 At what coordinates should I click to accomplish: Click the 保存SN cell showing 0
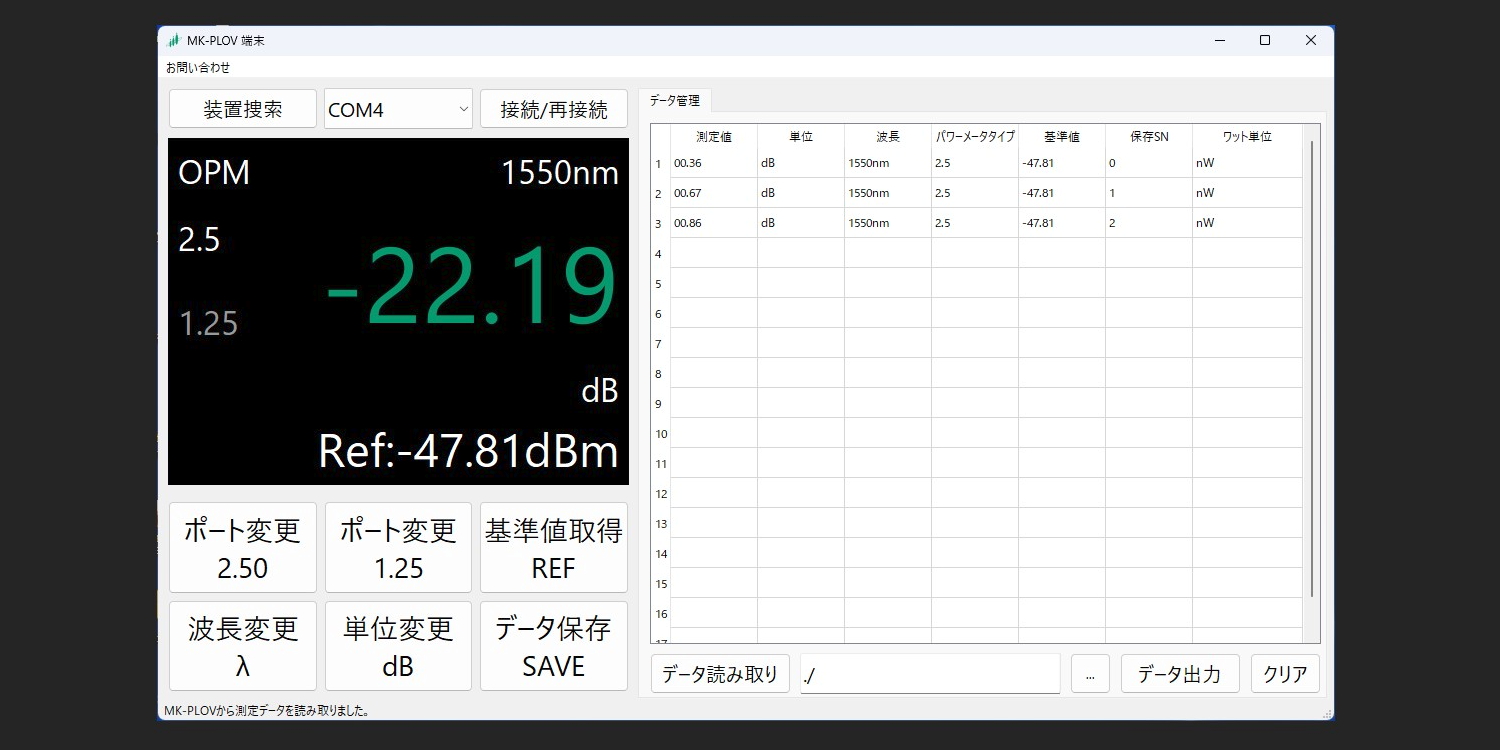point(1149,163)
